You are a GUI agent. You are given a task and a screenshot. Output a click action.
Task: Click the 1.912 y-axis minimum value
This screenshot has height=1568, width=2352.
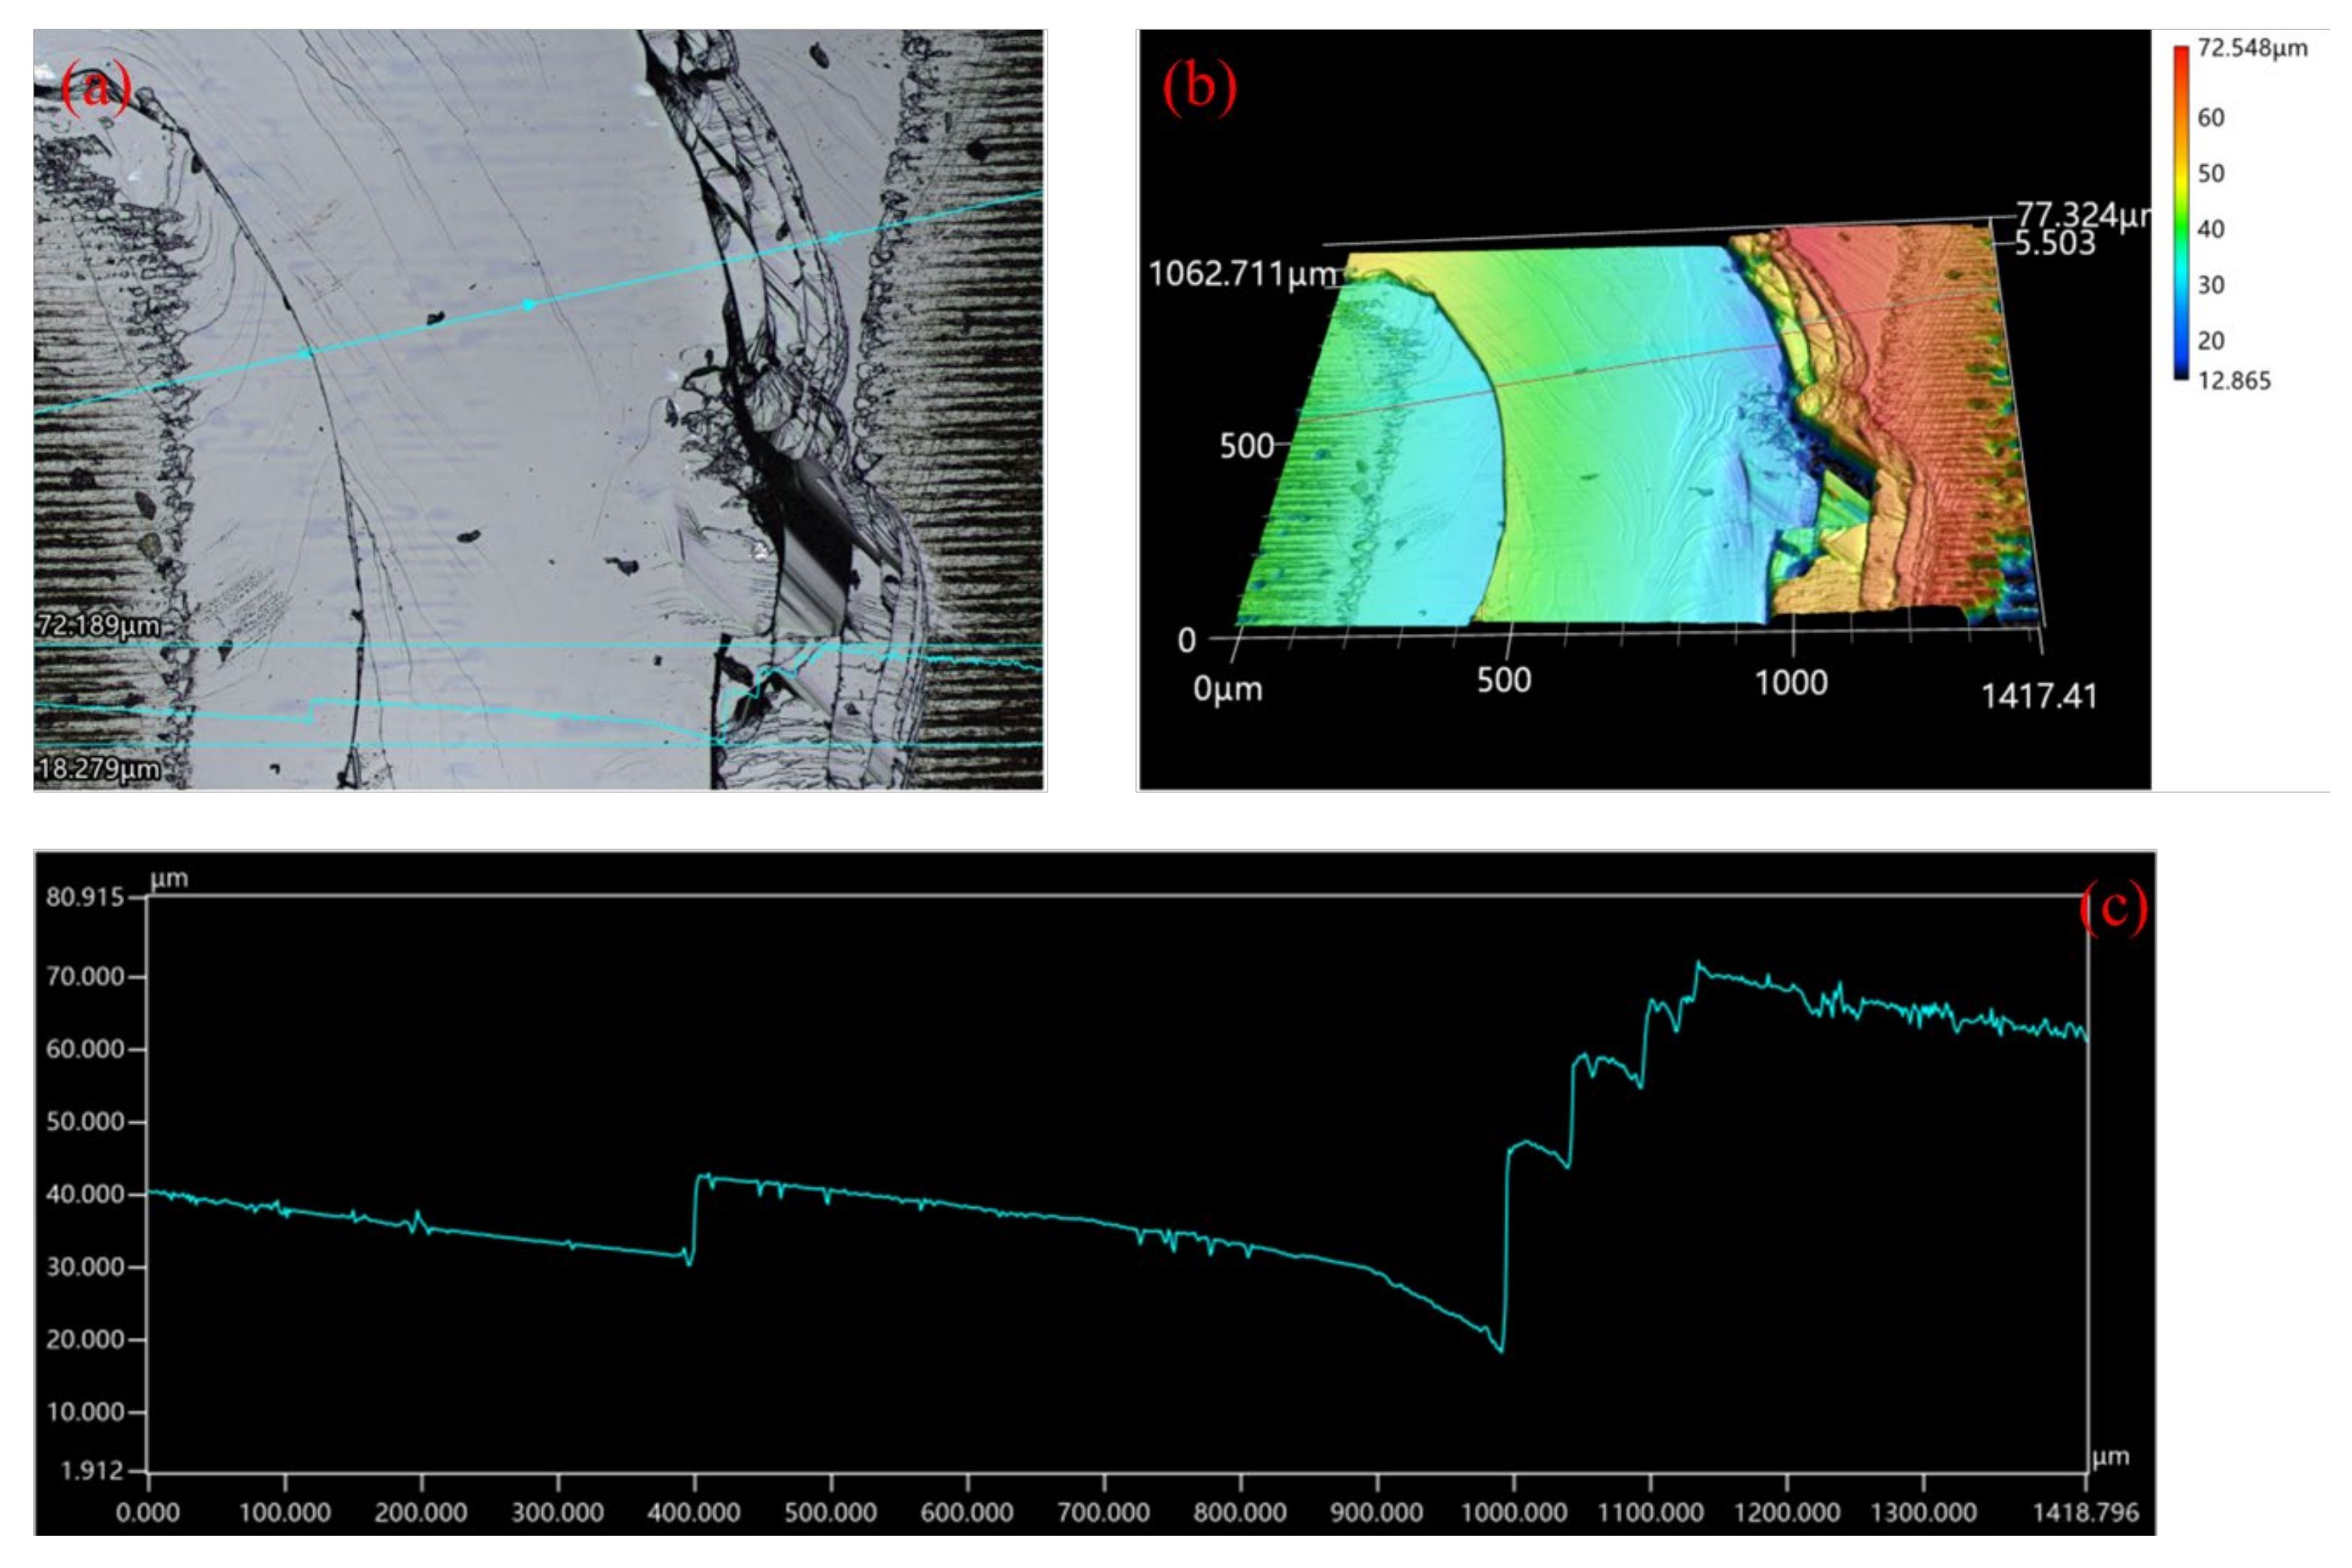click(x=92, y=1471)
